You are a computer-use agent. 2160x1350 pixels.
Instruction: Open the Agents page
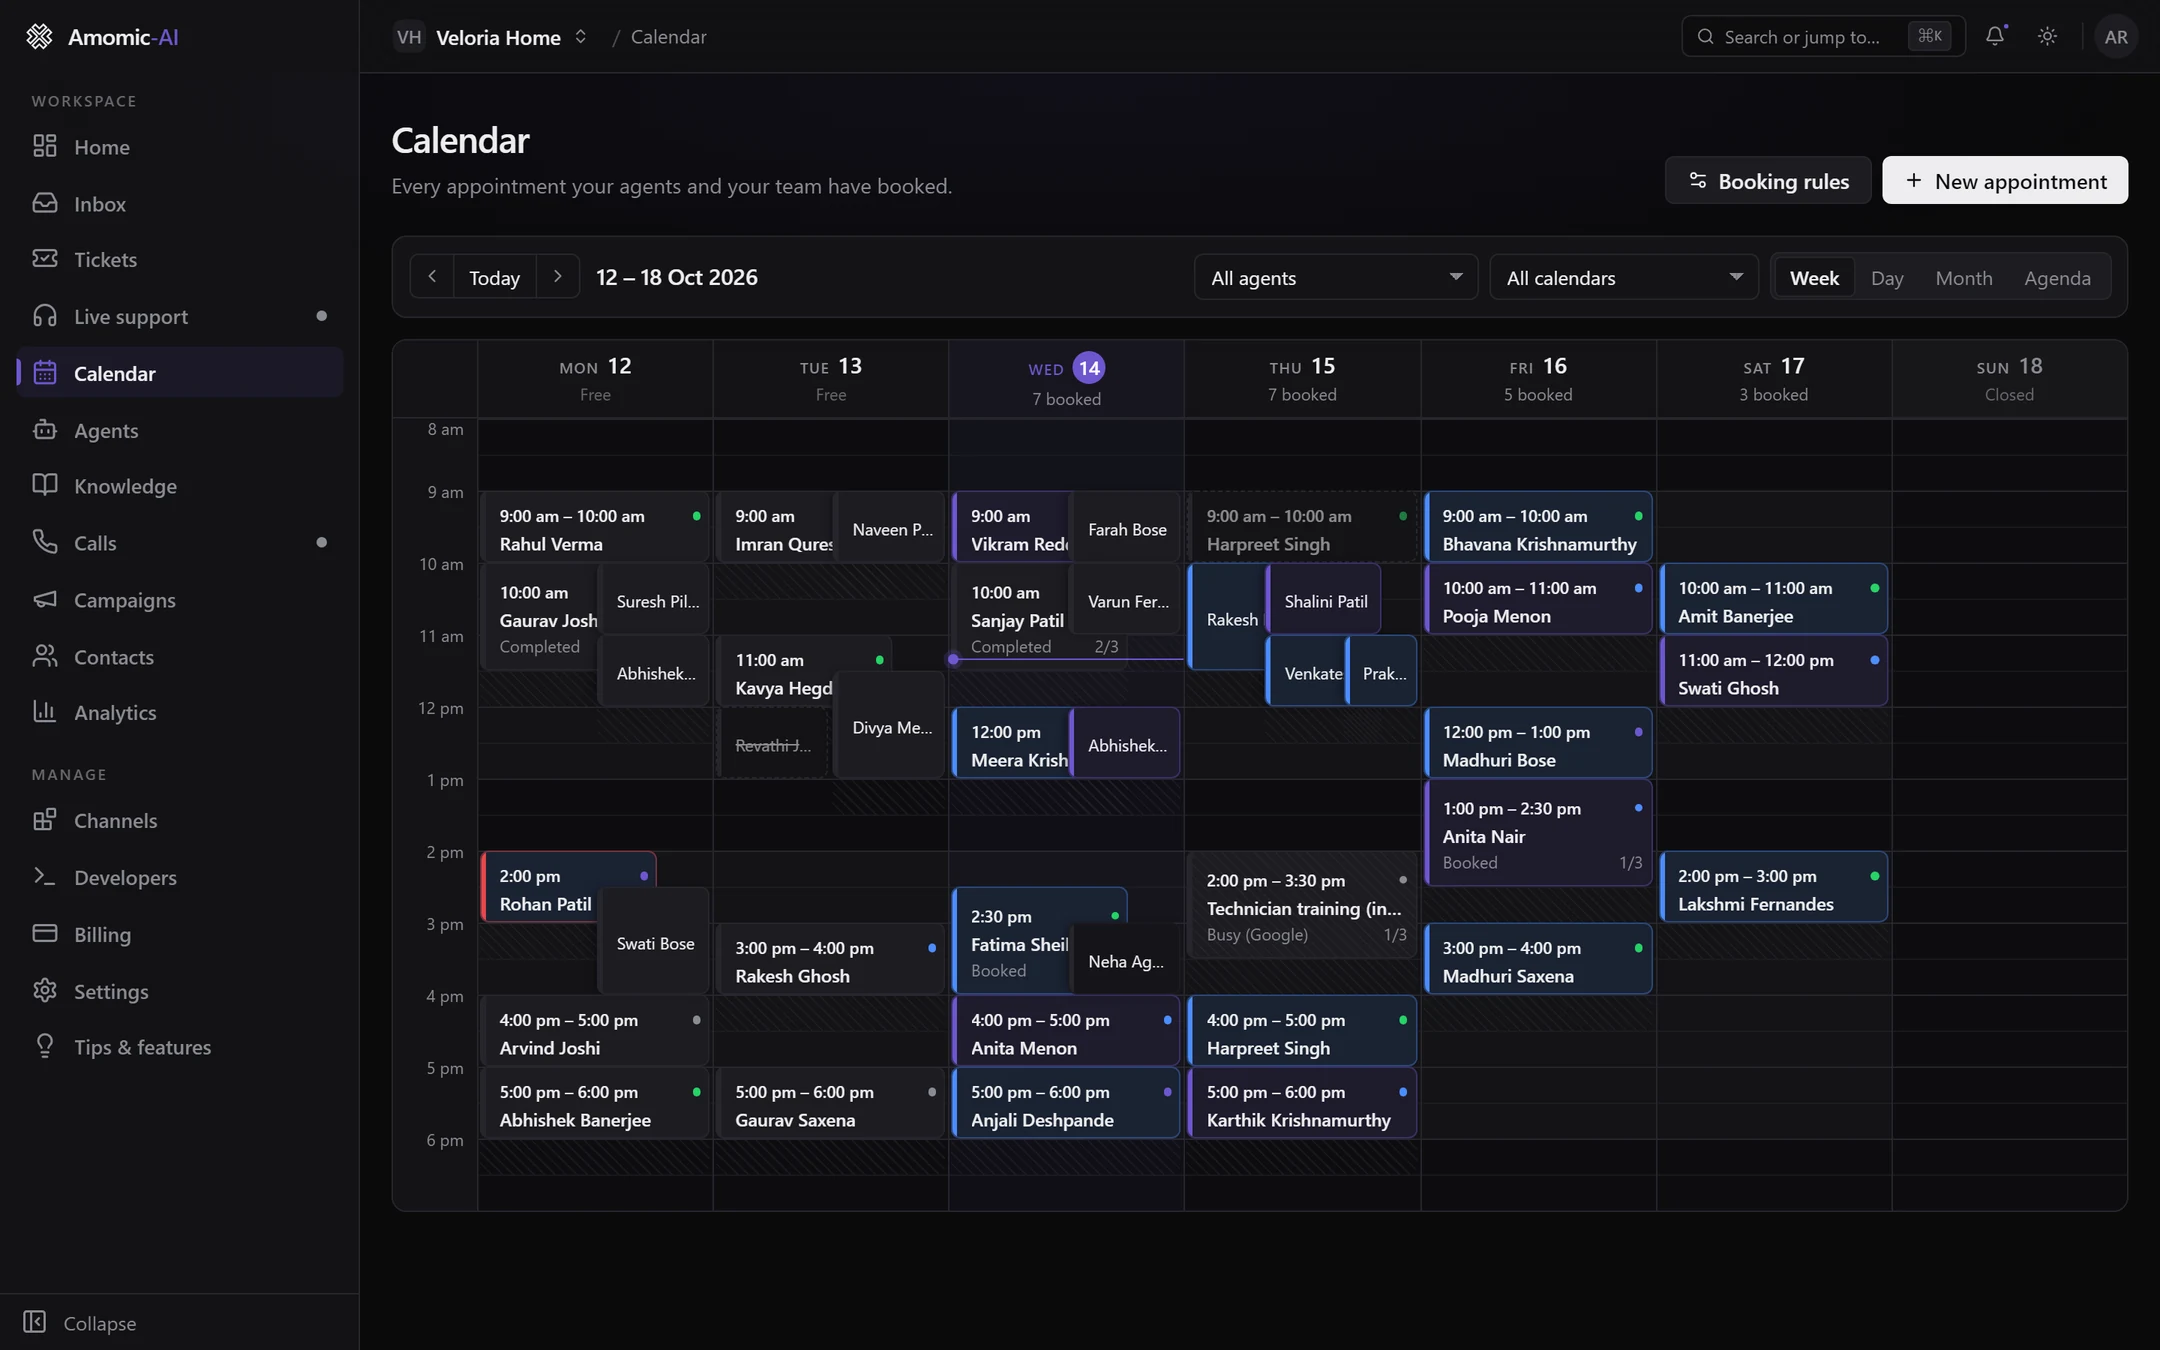[x=180, y=430]
